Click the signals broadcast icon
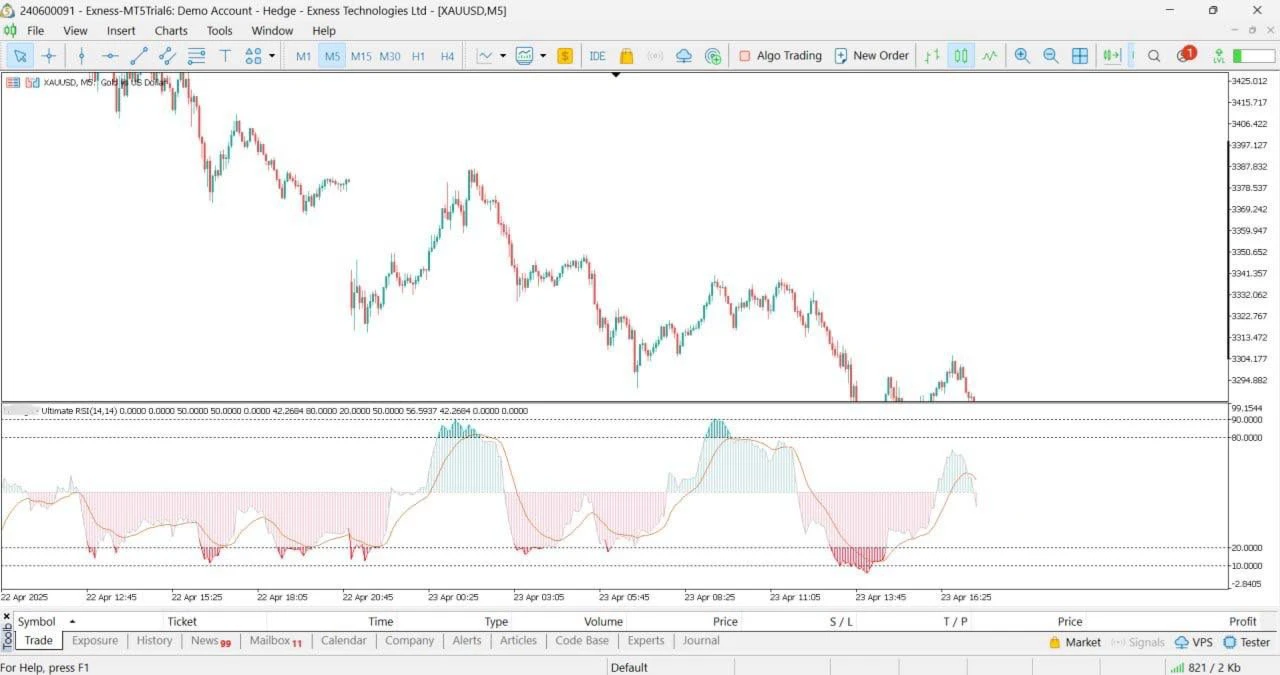 click(x=655, y=56)
